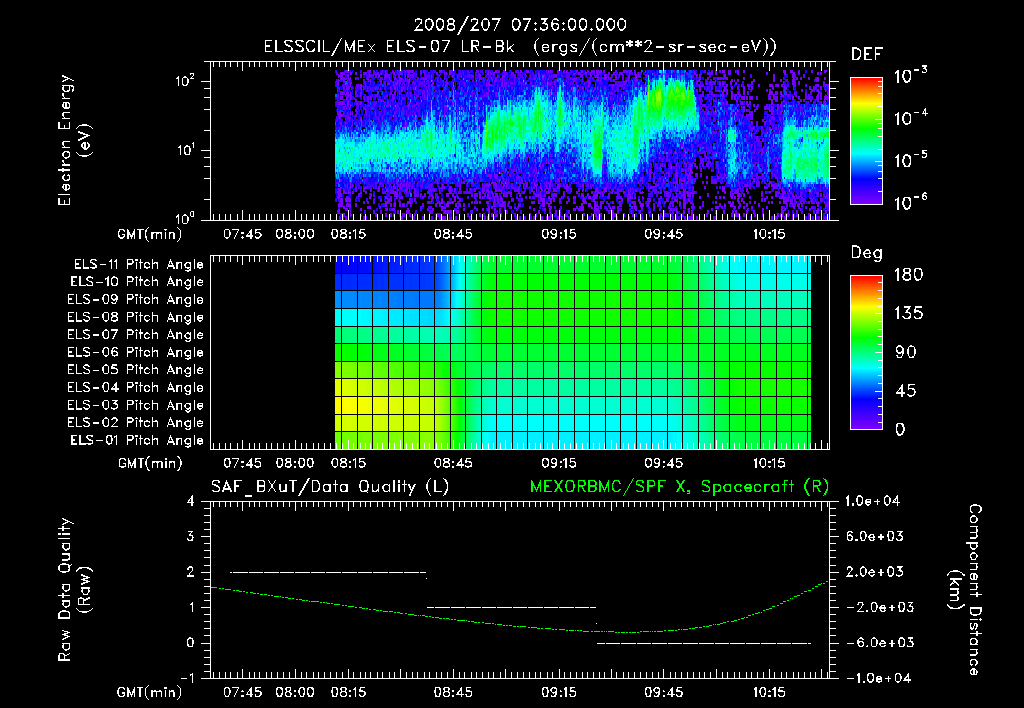Image resolution: width=1024 pixels, height=708 pixels.
Task: Click the 10:15 tick under the bottom plot
Action: click(769, 692)
